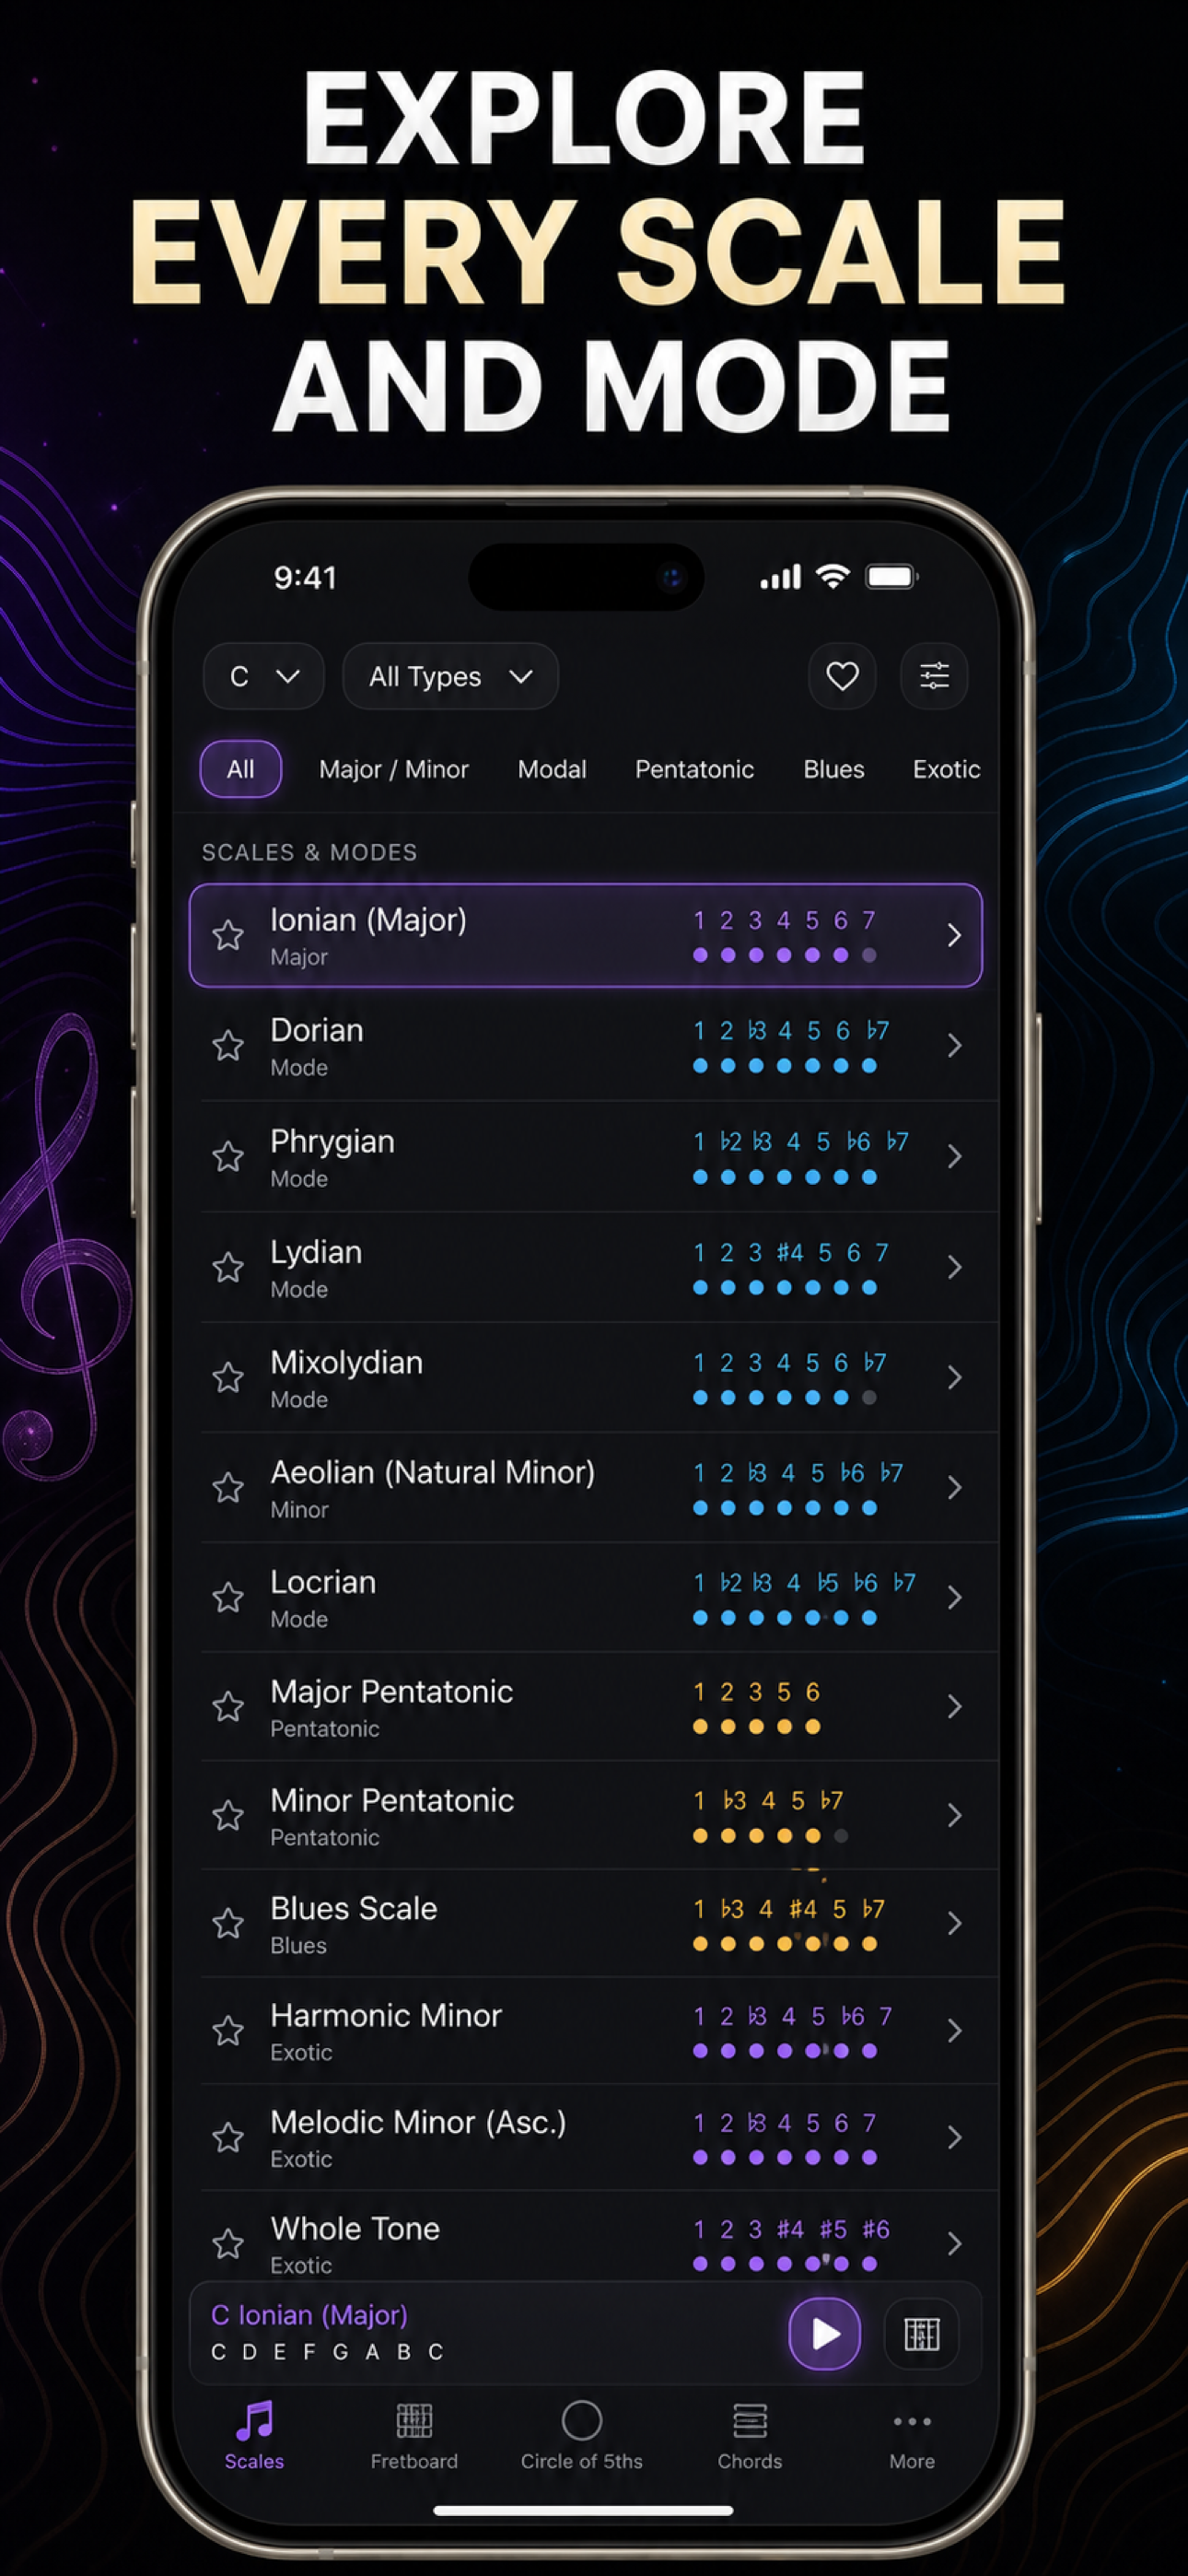Select the "Mixolydian" scale name

[x=346, y=1363]
